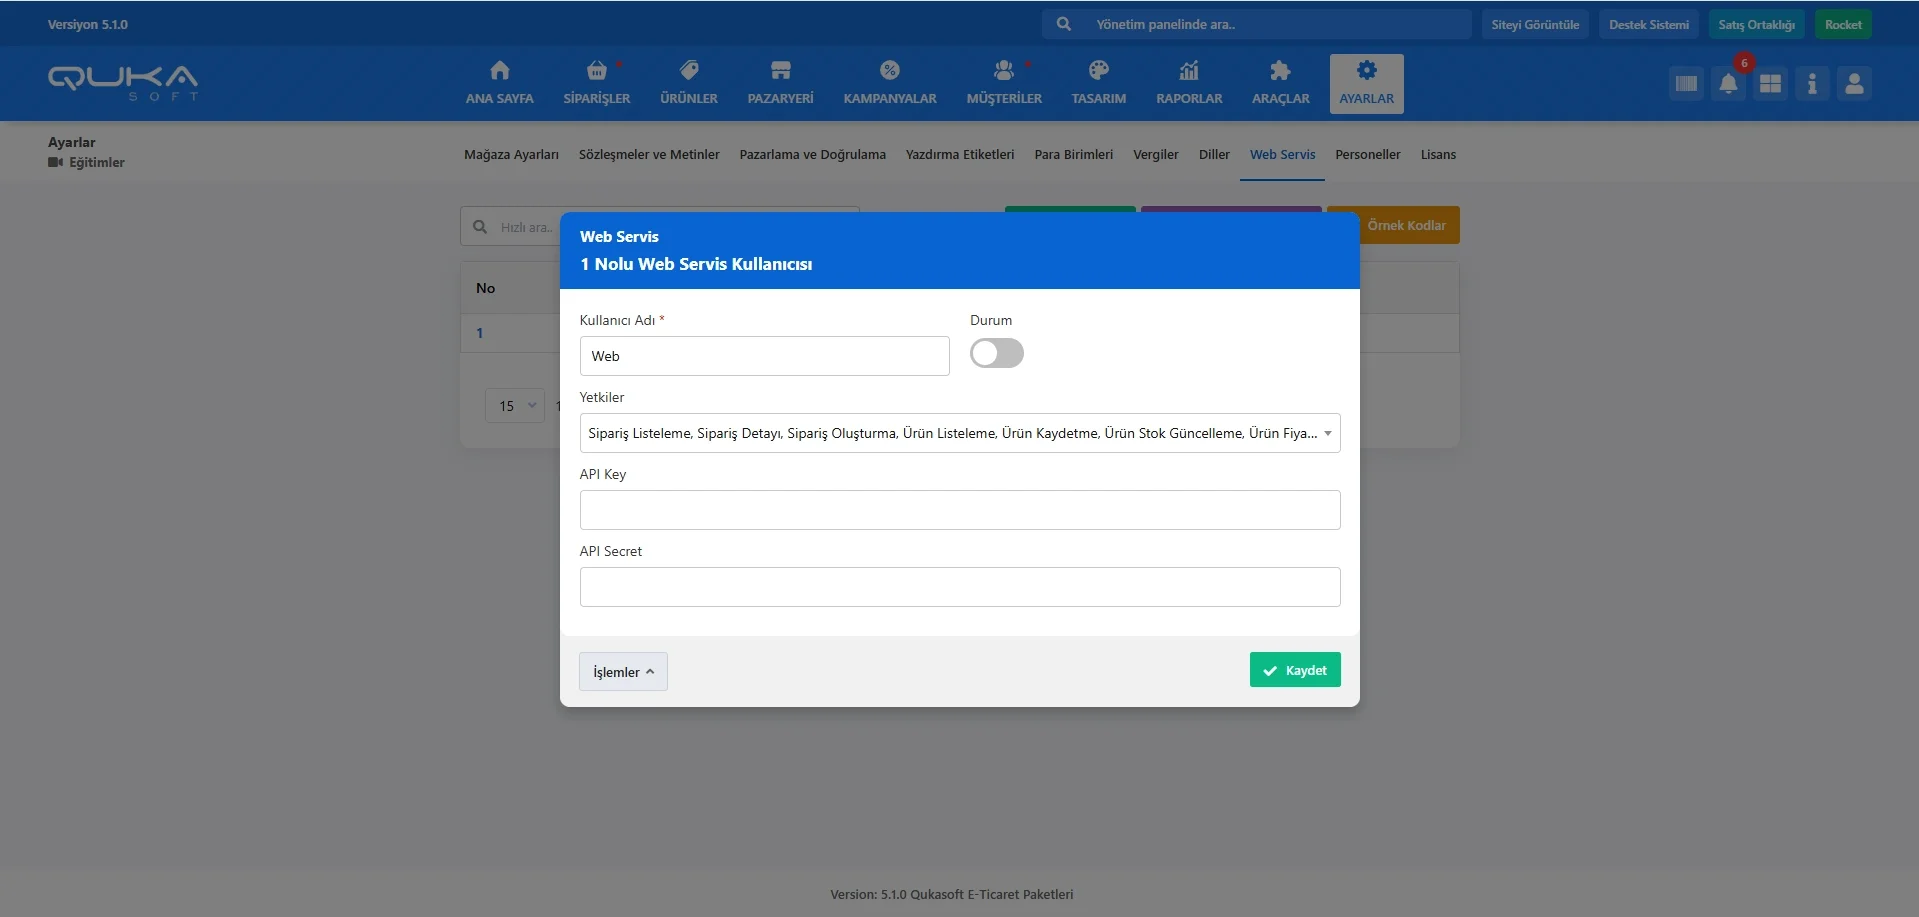Click the Kaydet save button
The width and height of the screenshot is (1919, 917).
1294,670
